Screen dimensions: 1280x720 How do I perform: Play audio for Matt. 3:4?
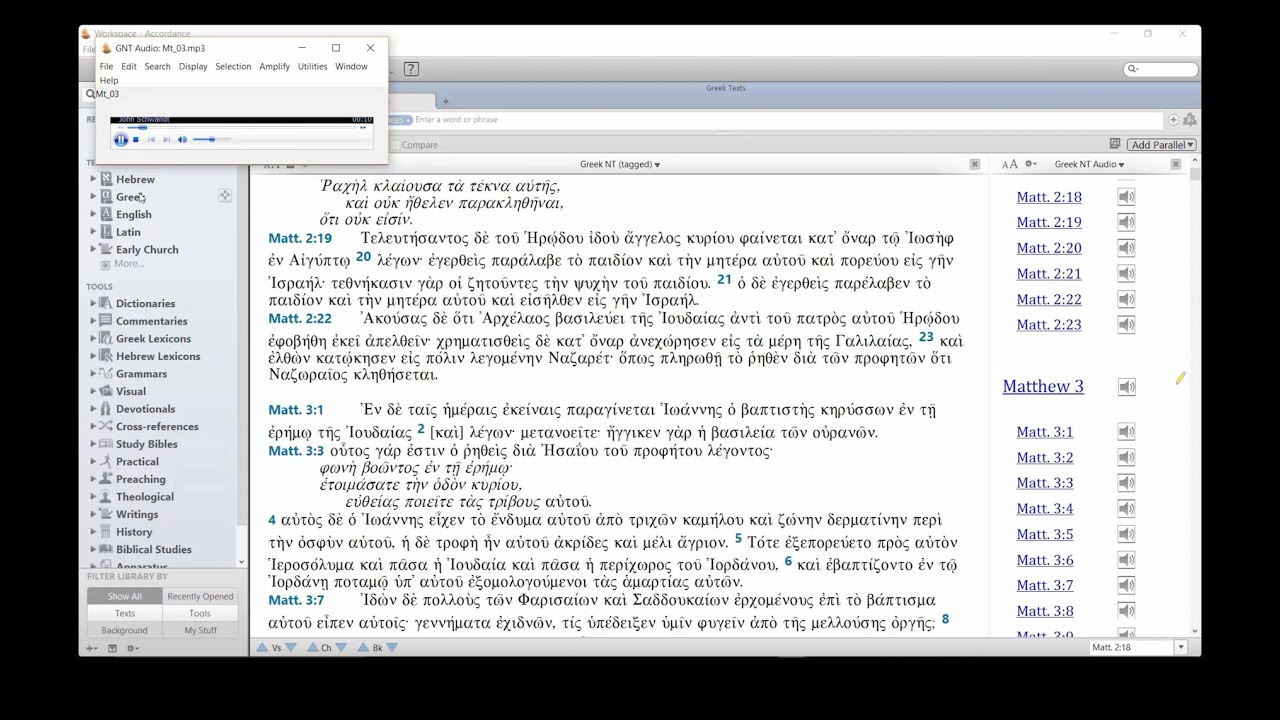coord(1126,508)
